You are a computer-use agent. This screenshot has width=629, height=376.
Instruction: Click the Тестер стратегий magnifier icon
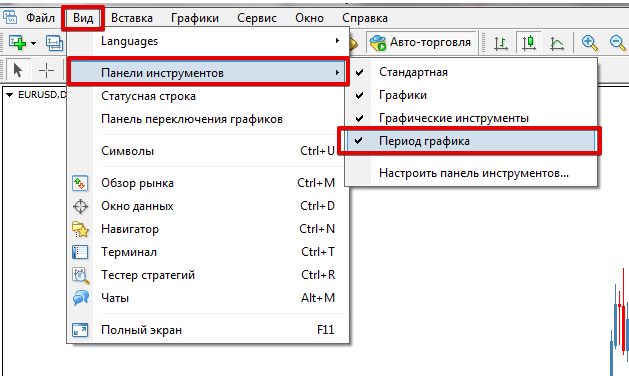click(x=81, y=276)
